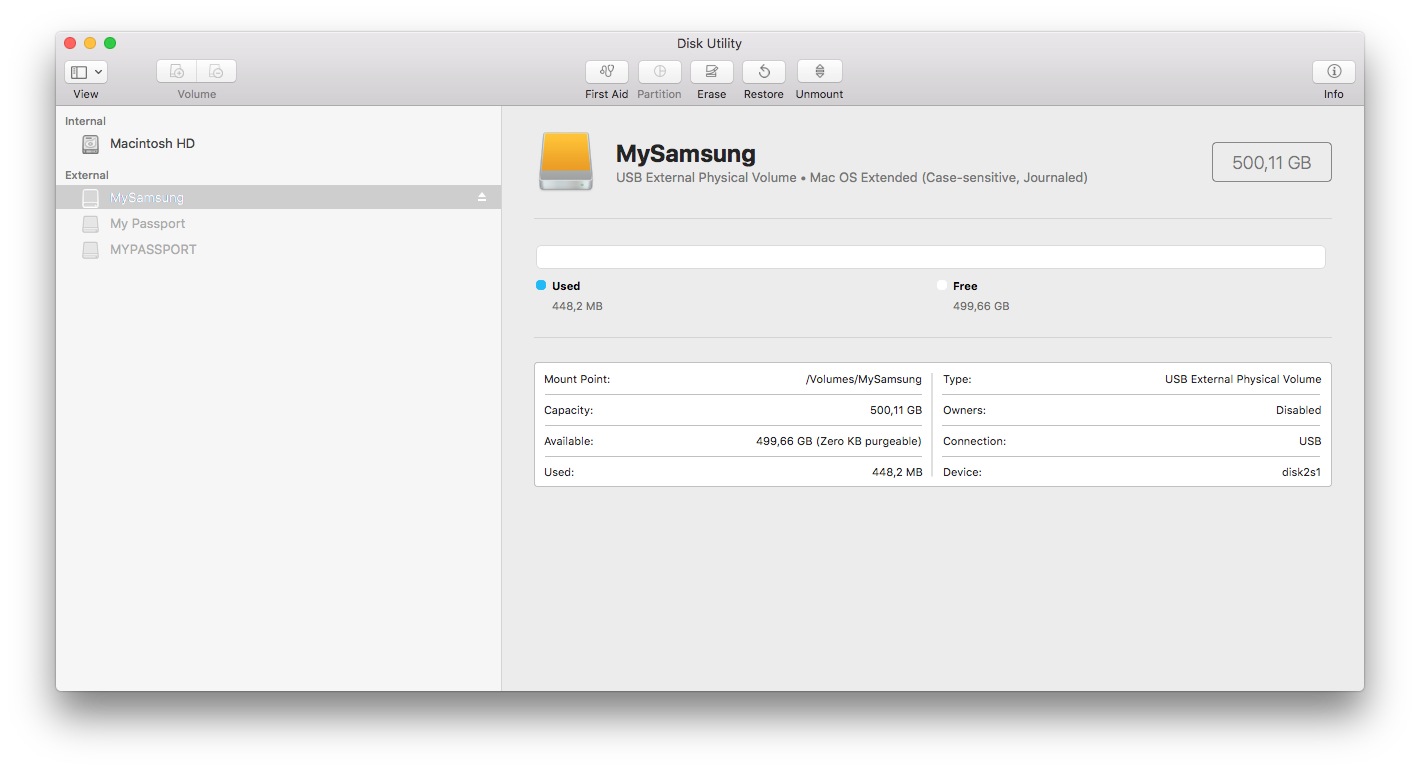This screenshot has height=771, width=1420.
Task: Select Macintosh HD in sidebar
Action: [x=278, y=144]
